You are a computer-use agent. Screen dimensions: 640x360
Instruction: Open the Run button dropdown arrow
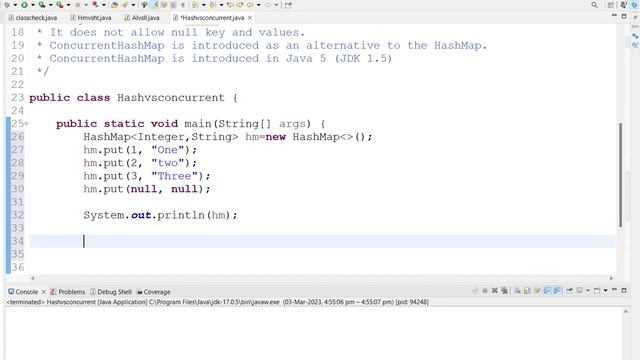33,5
